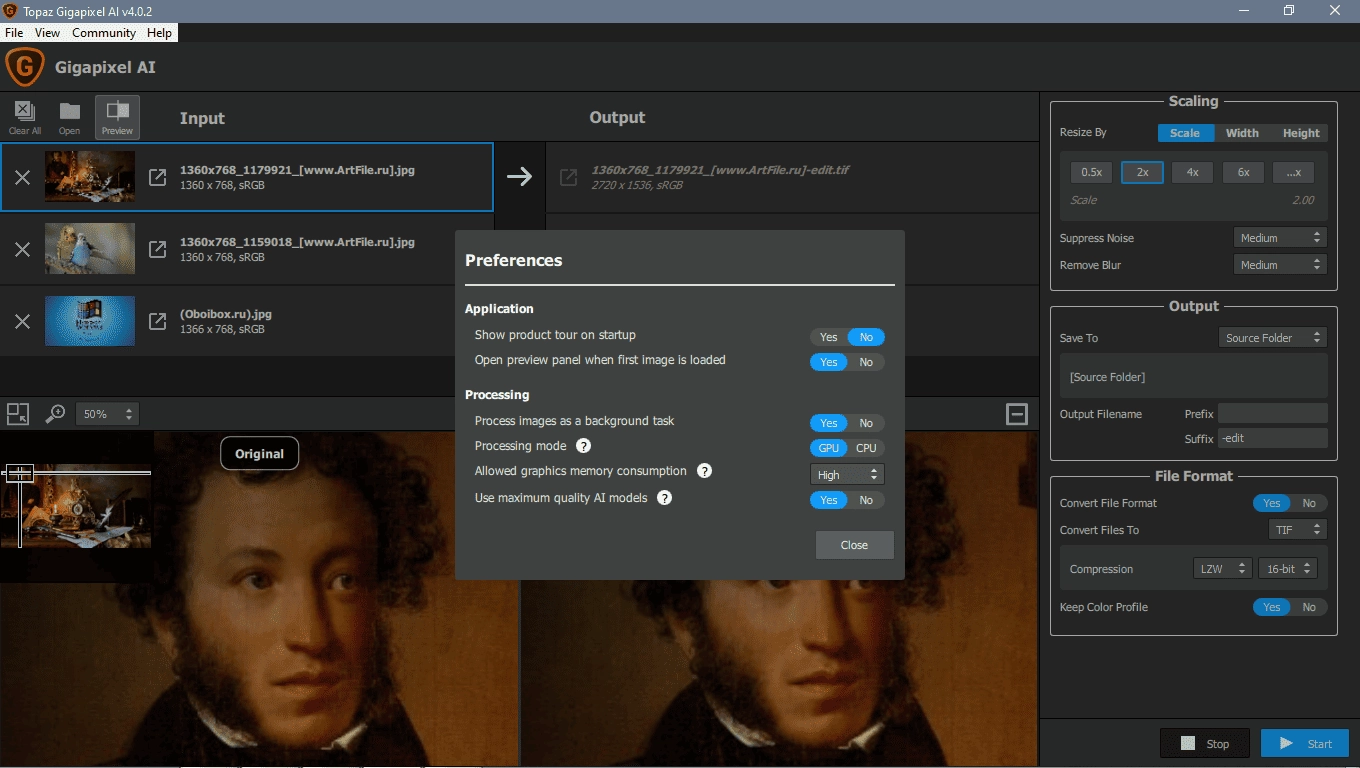Image resolution: width=1360 pixels, height=768 pixels.
Task: Set product tour on startup to Yes
Action: 828,337
